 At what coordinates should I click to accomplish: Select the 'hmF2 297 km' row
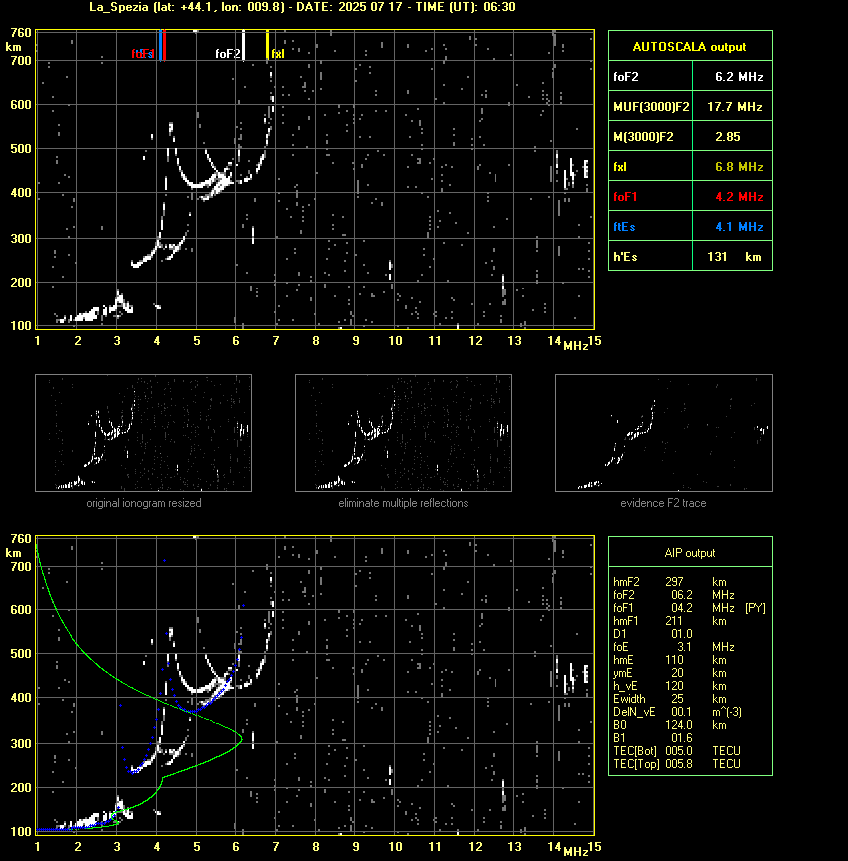pyautogui.click(x=670, y=582)
